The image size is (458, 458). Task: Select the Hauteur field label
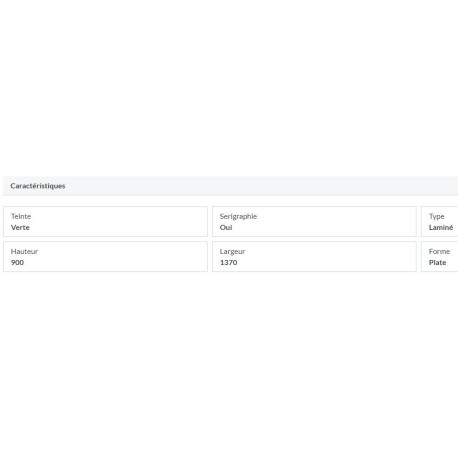pyautogui.click(x=24, y=251)
